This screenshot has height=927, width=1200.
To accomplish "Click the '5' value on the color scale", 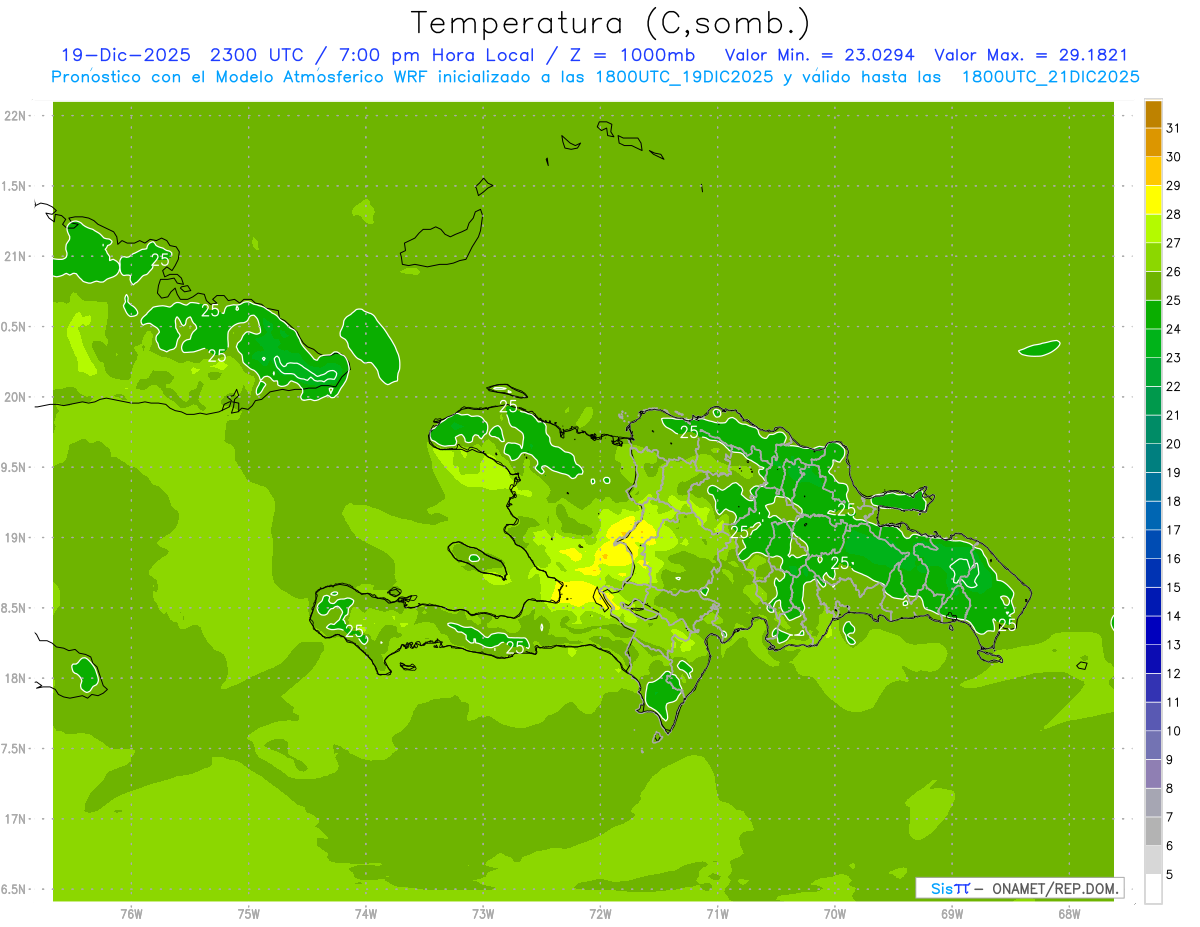I will click(x=1170, y=874).
